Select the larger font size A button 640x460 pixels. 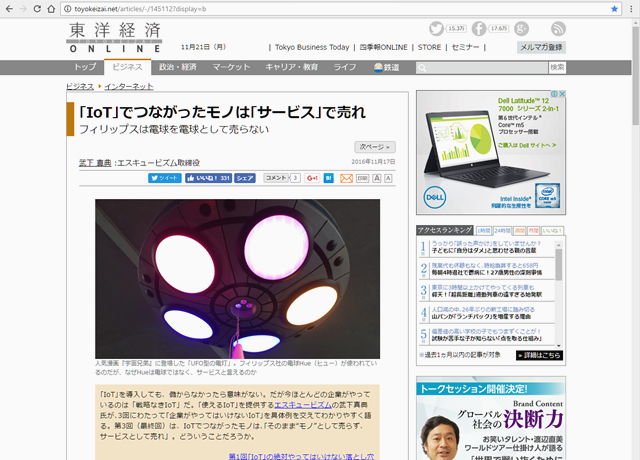pyautogui.click(x=377, y=178)
